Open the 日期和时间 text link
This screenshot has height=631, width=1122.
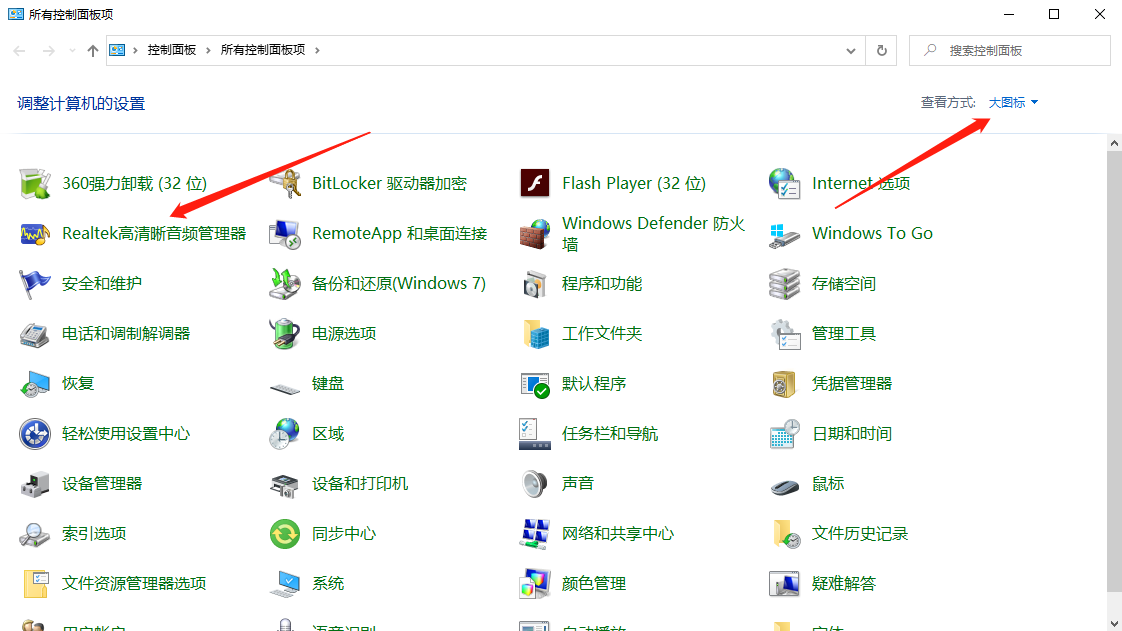pos(852,434)
